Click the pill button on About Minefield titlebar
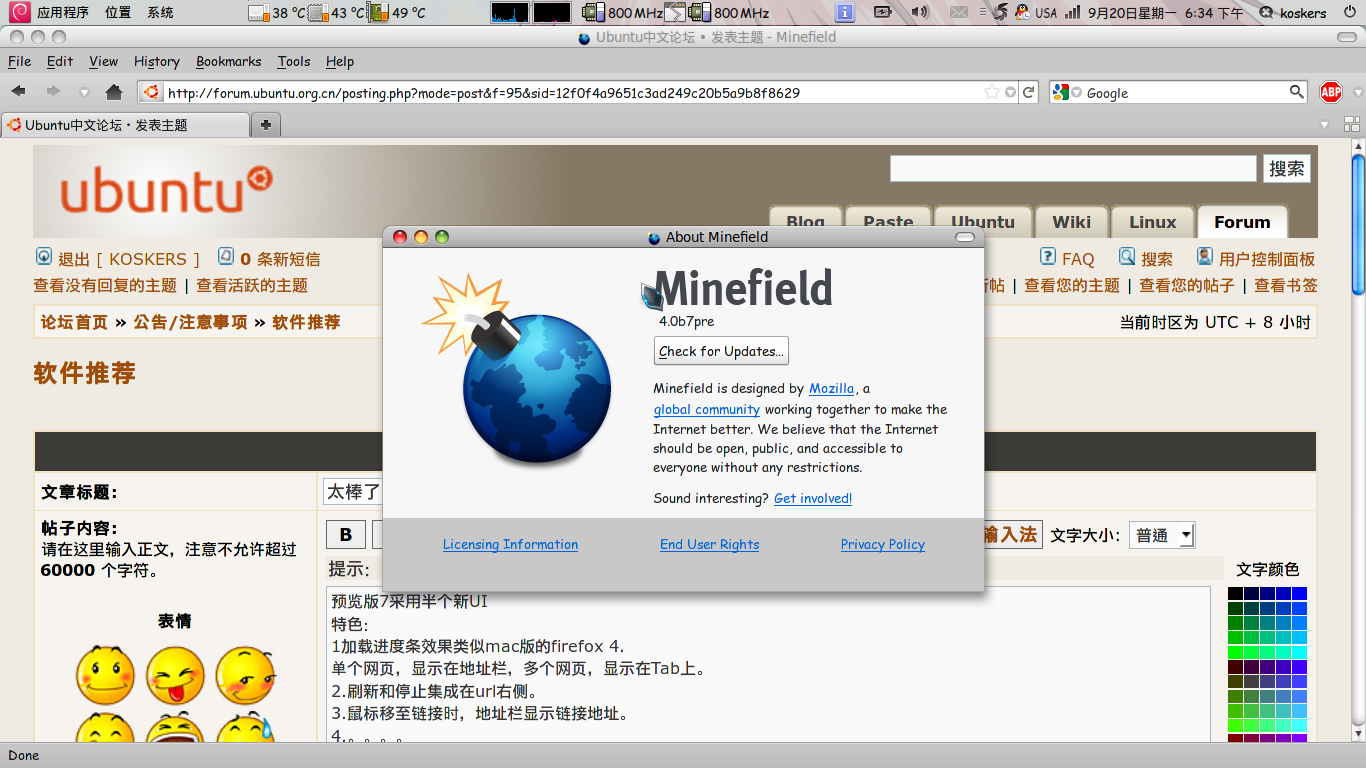The width and height of the screenshot is (1366, 768). 965,237
